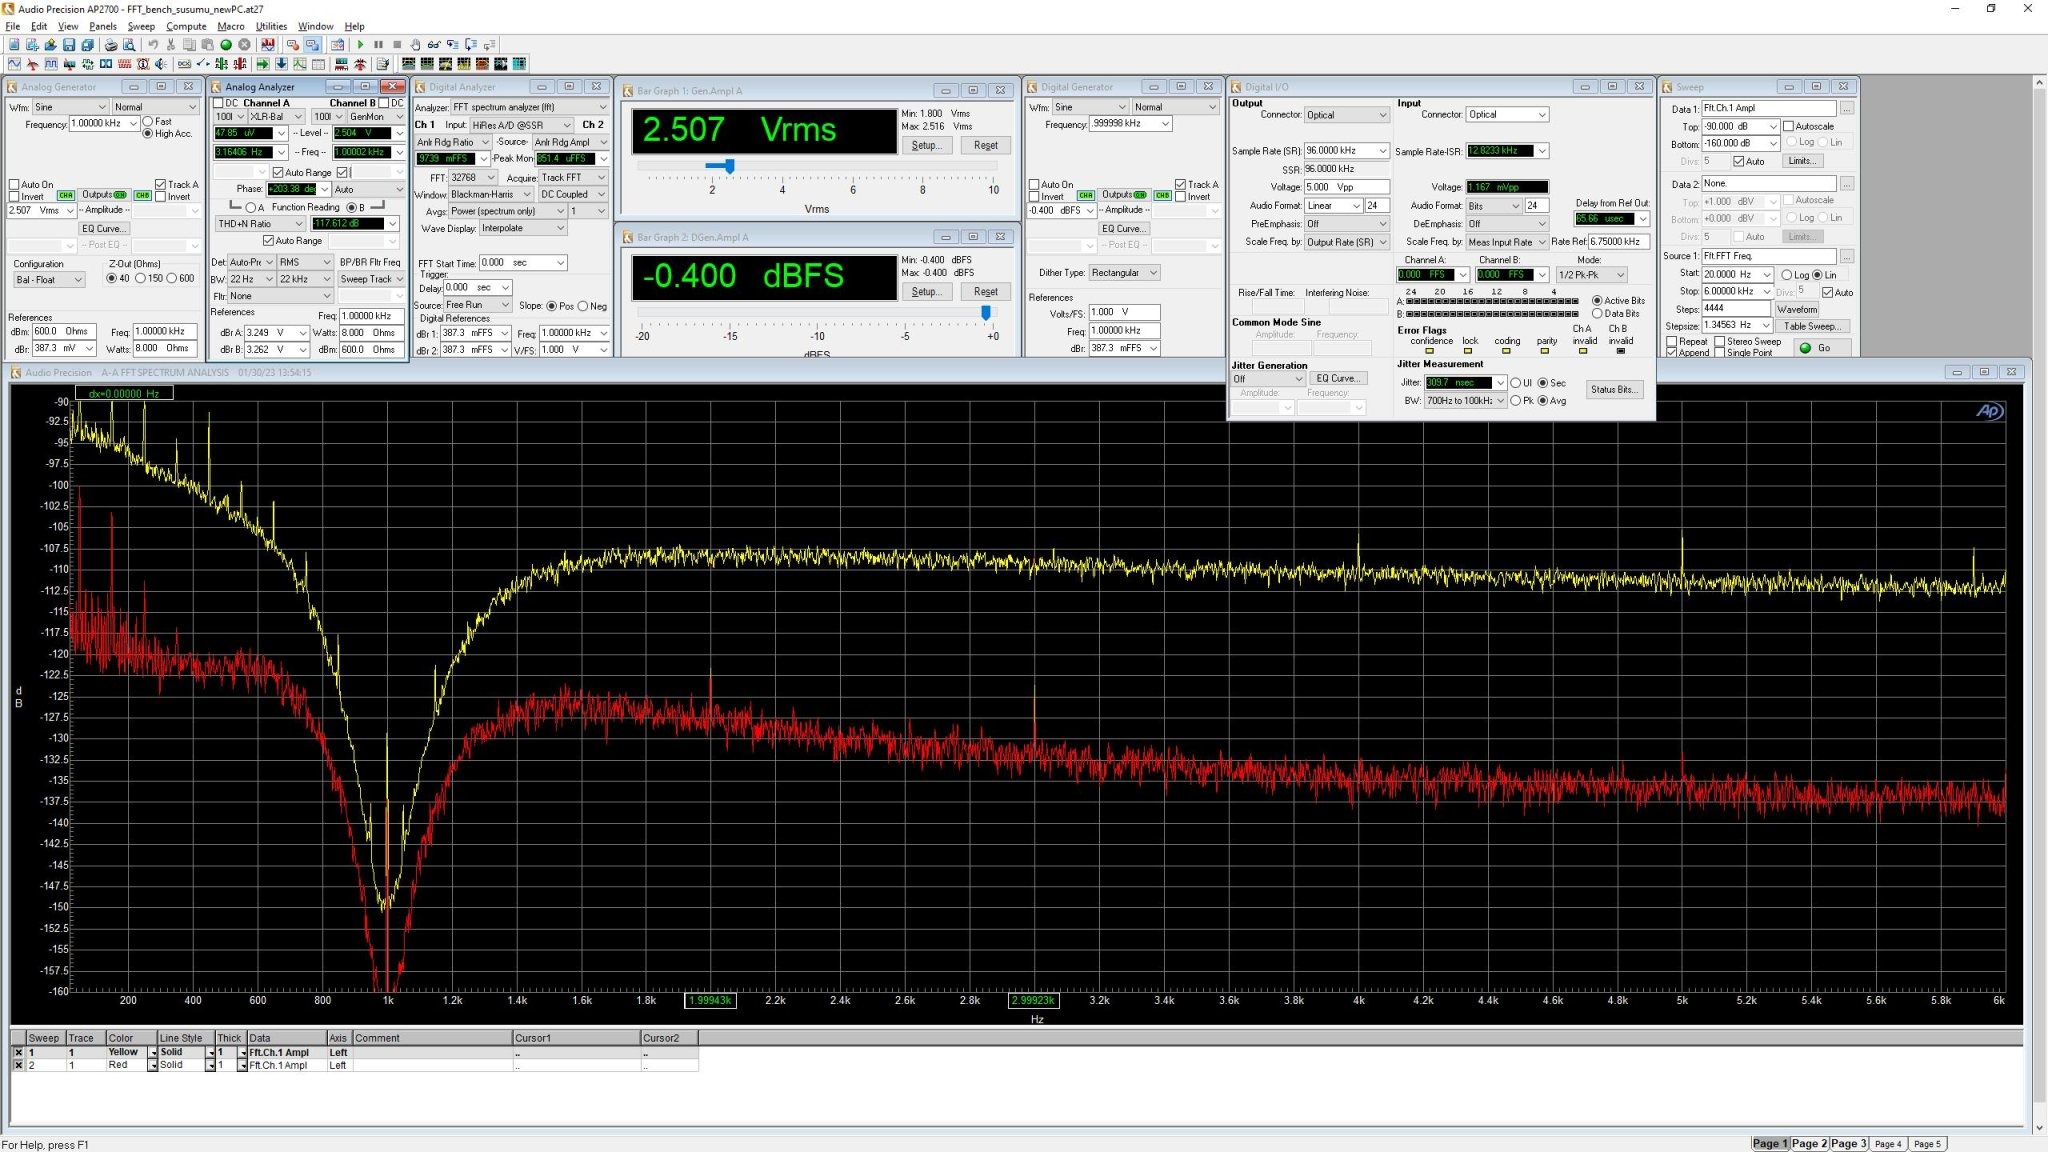Click the Print toolbar icon
Image resolution: width=2048 pixels, height=1152 pixels.
tap(111, 45)
